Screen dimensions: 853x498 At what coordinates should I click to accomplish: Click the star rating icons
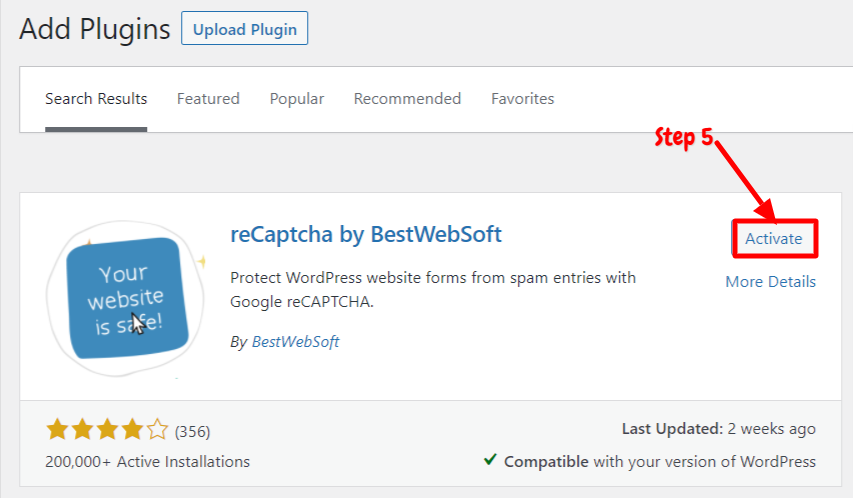coord(107,429)
